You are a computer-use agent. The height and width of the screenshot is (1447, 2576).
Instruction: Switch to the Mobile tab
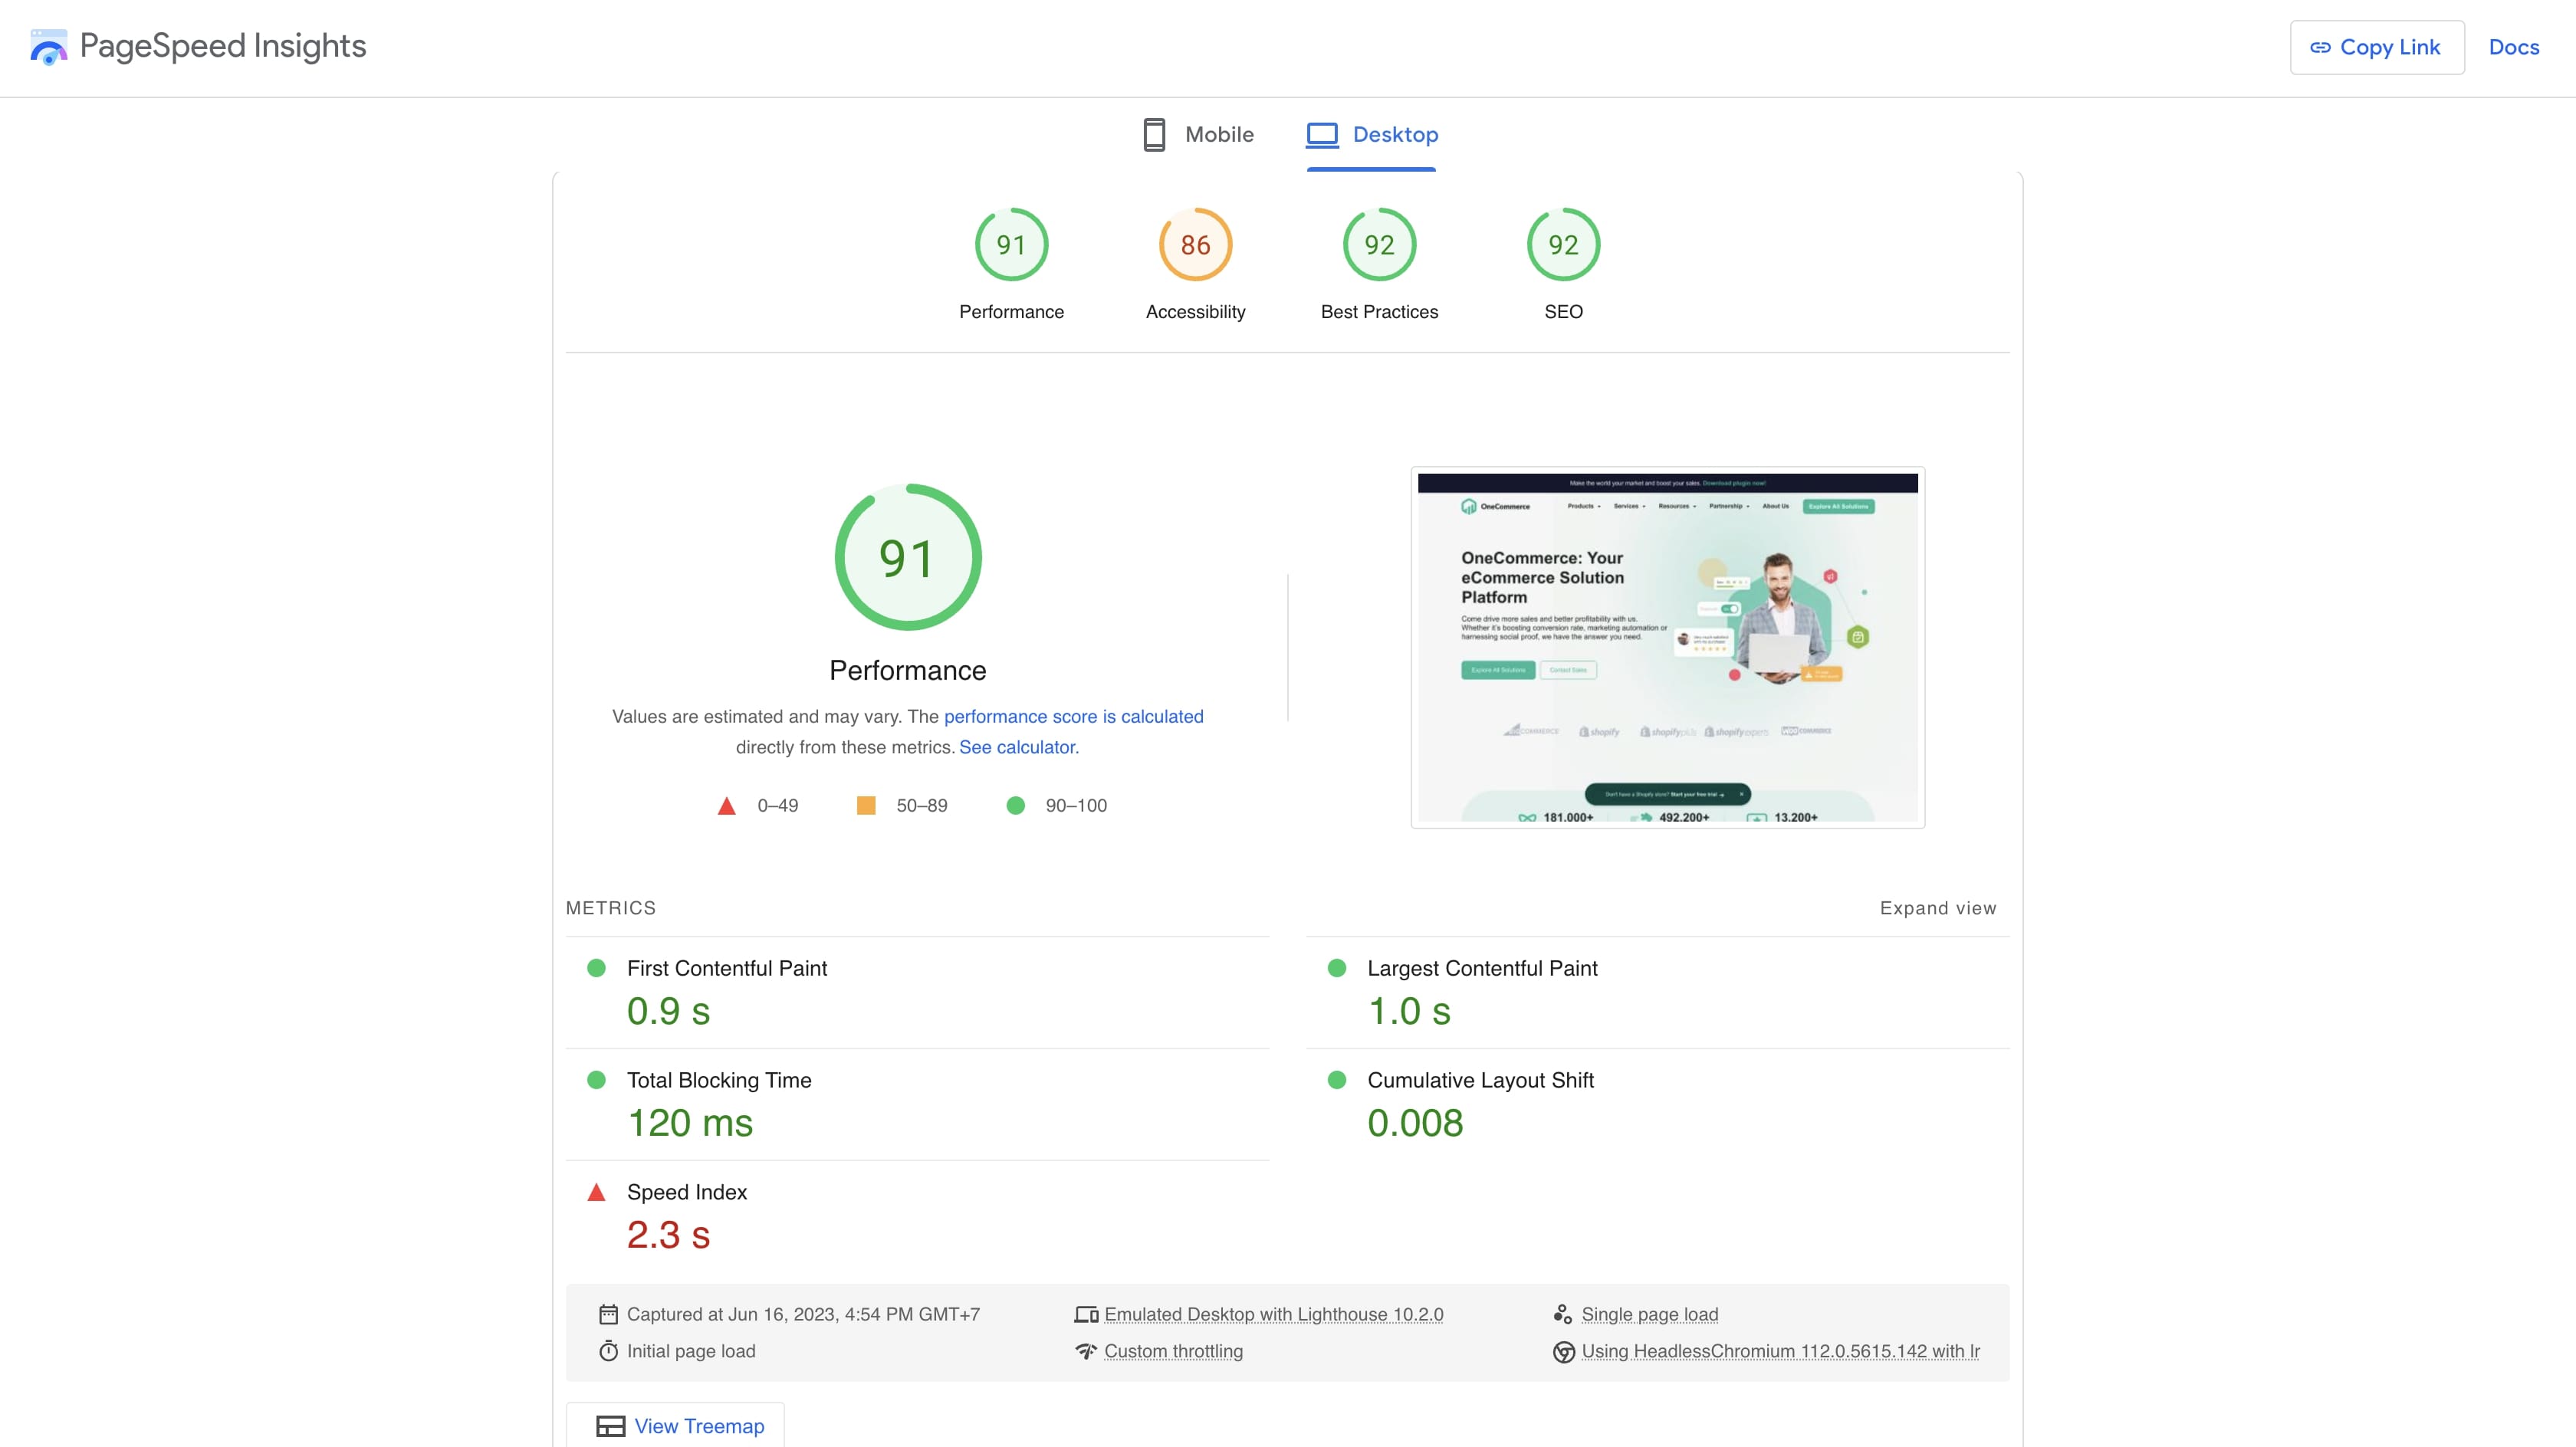pyautogui.click(x=1198, y=135)
